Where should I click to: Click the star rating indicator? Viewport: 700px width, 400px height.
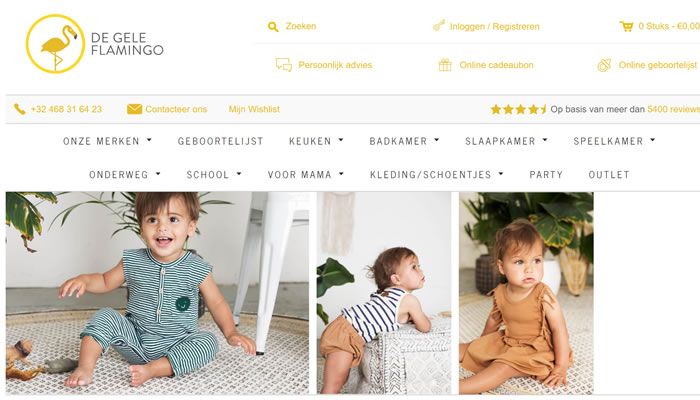click(518, 109)
